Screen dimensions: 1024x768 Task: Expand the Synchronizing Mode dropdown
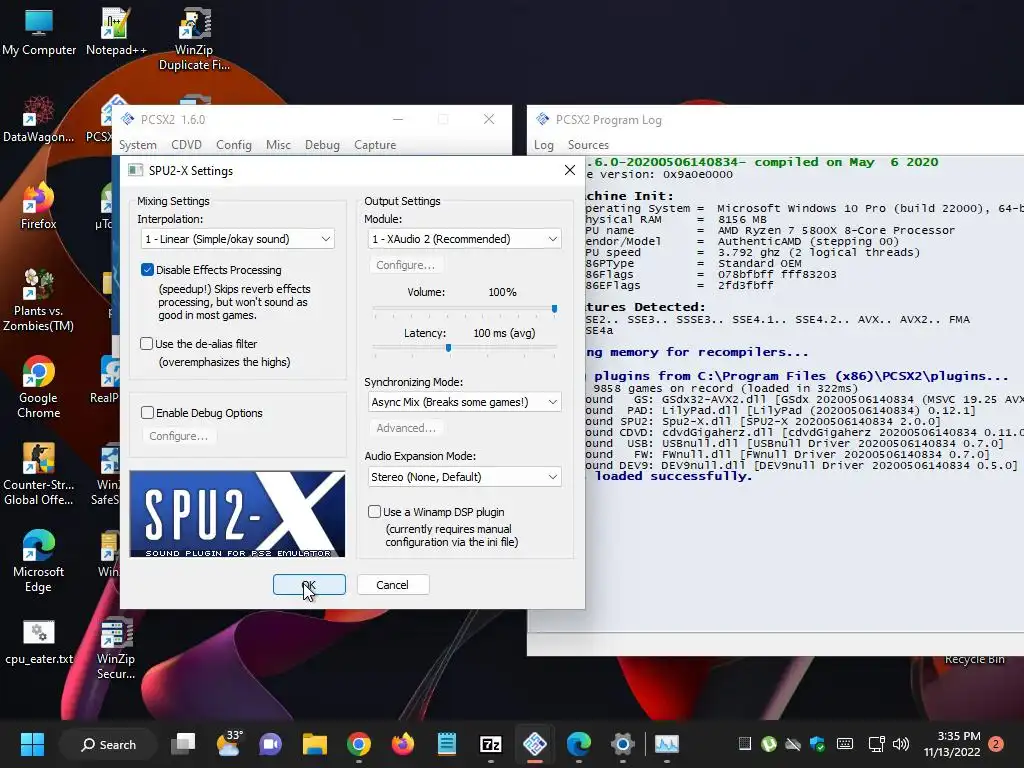[464, 402]
